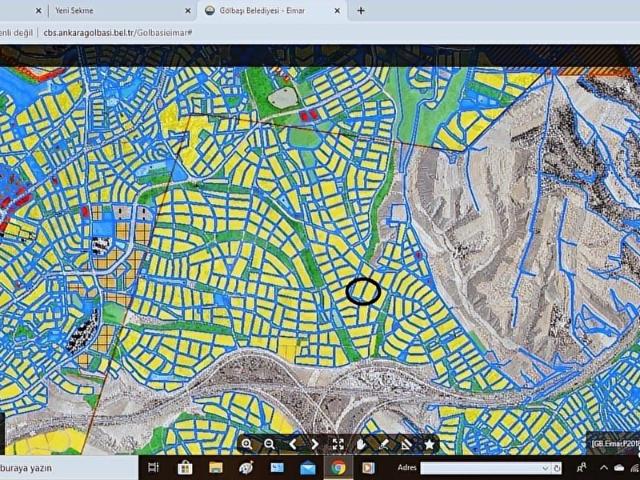
Task: Click the zoom in magnifier on map toolbar
Action: [247, 444]
